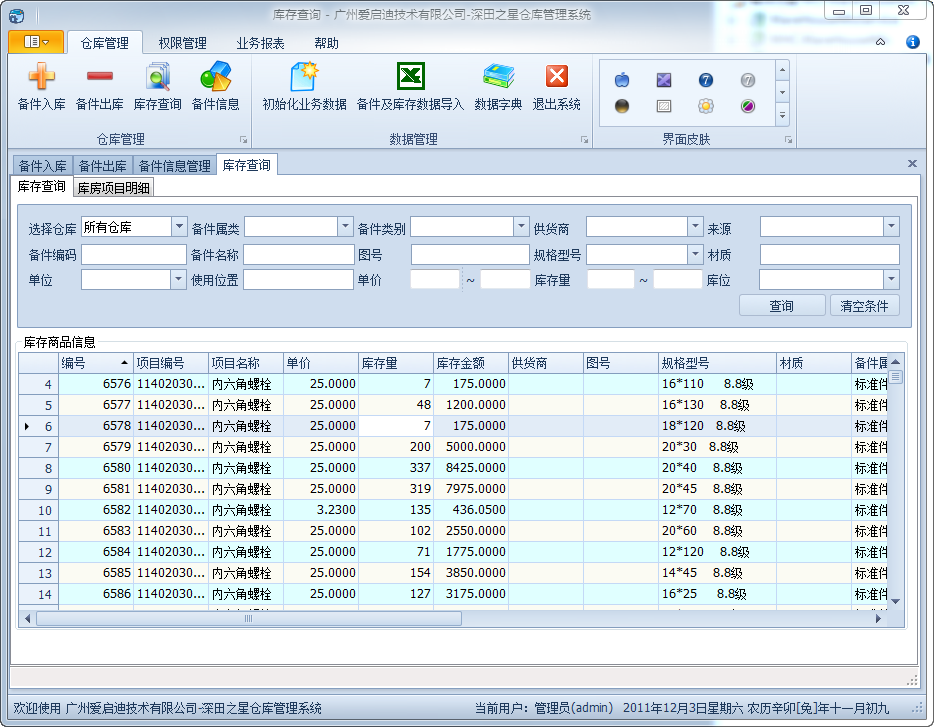Apply the green-purple ball skin

pos(748,106)
